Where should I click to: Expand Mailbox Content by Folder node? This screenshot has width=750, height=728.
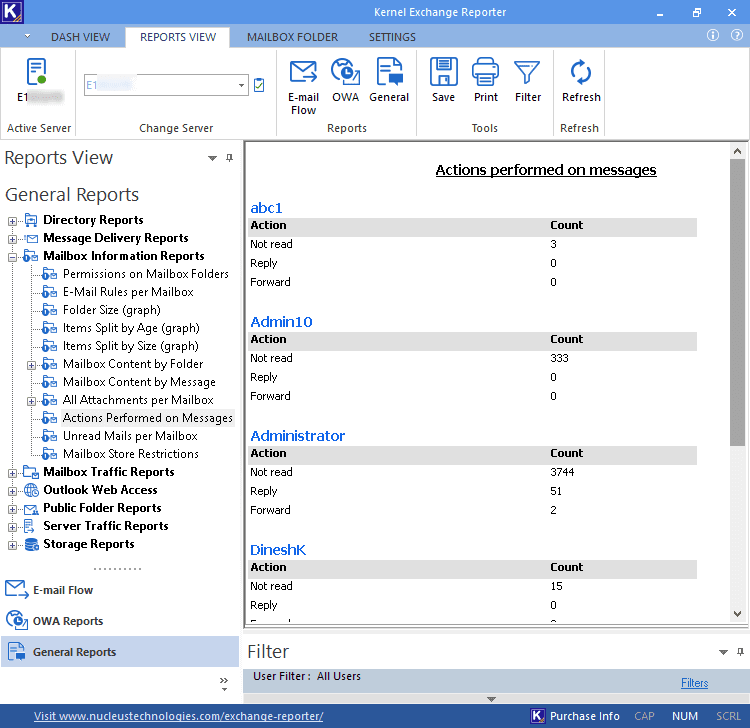(31, 365)
